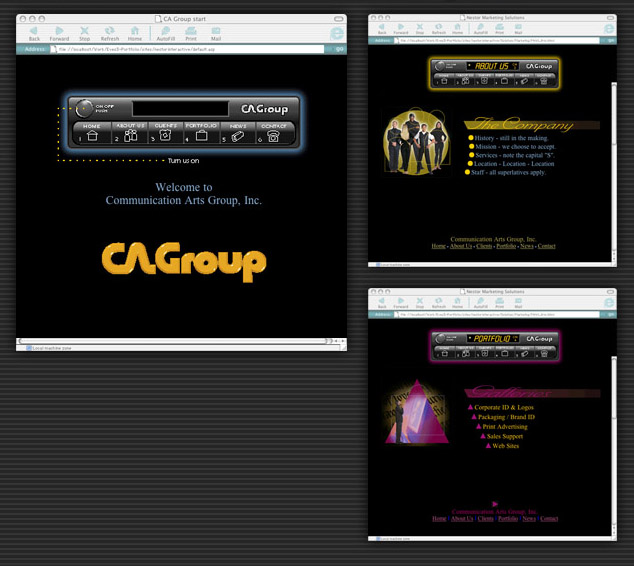
Task: Click the large orange CAGroup logo
Action: [x=184, y=262]
